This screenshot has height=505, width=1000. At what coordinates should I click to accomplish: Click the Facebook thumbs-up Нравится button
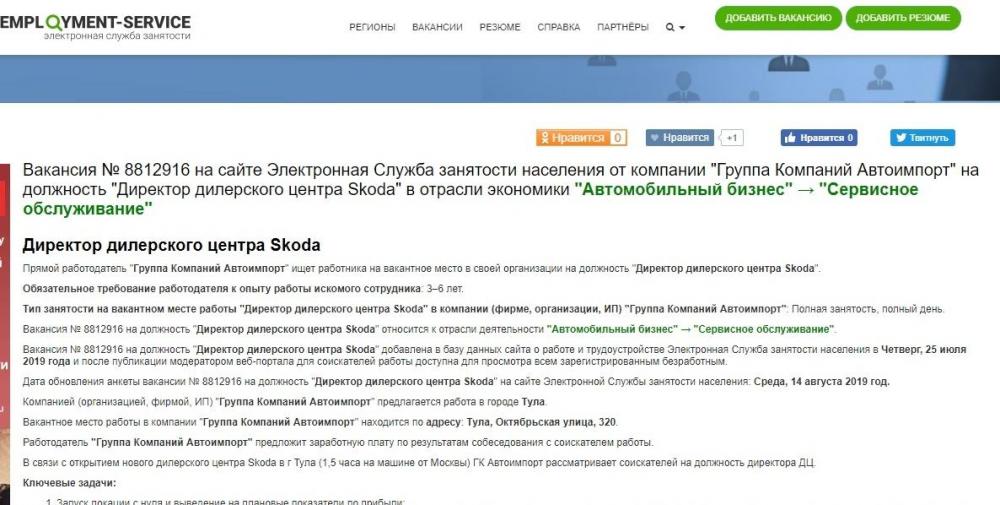818,138
